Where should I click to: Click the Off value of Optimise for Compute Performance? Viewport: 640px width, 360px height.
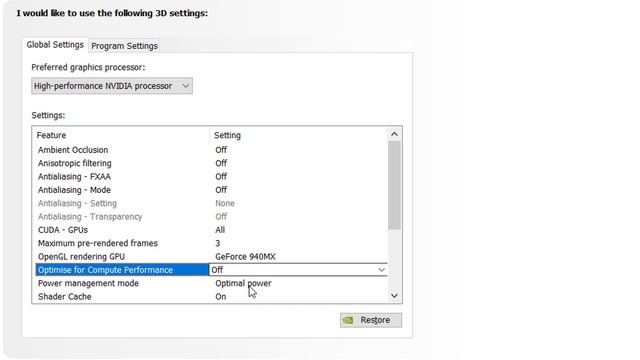pos(217,270)
